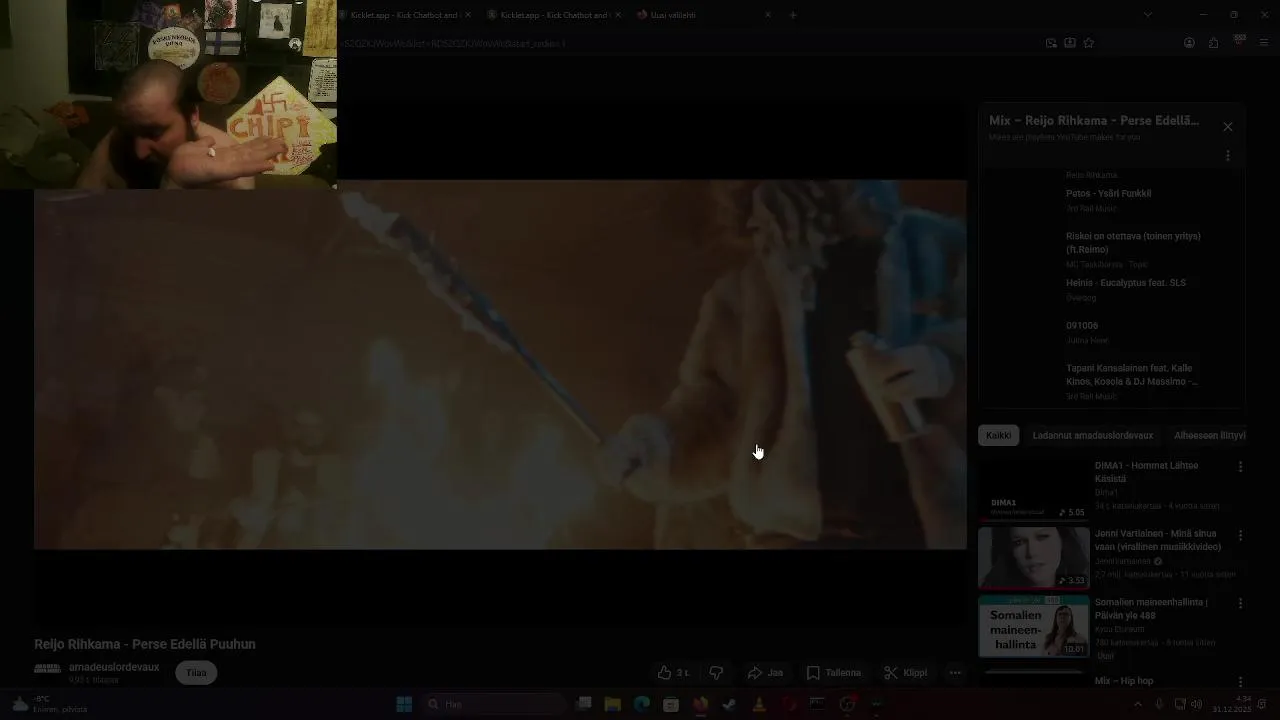Select the Aiheeseen liittyvä filter chip

1209,436
